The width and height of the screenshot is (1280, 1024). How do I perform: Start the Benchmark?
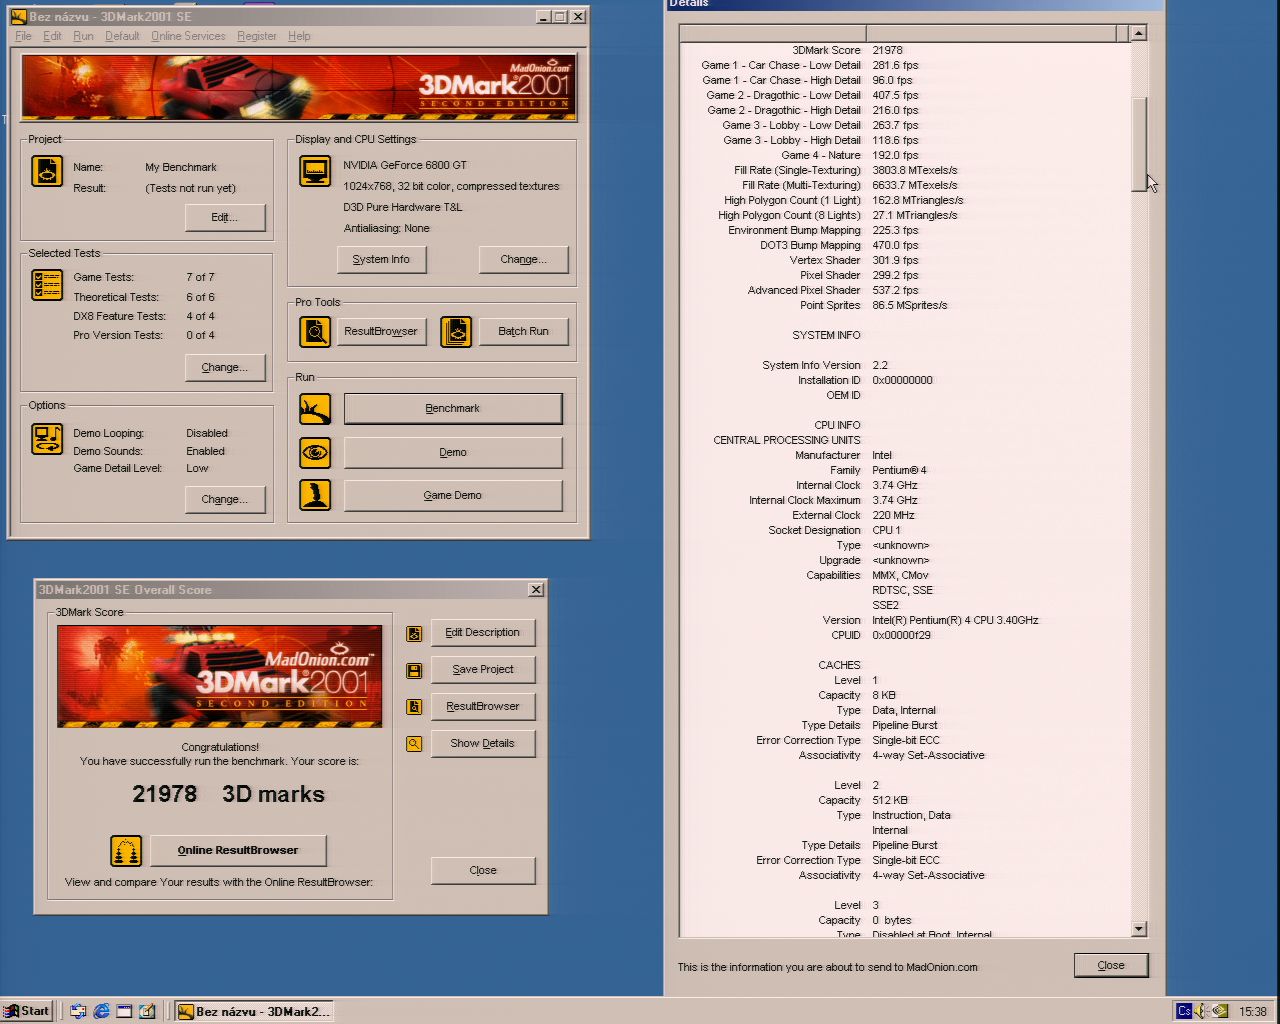pyautogui.click(x=453, y=408)
